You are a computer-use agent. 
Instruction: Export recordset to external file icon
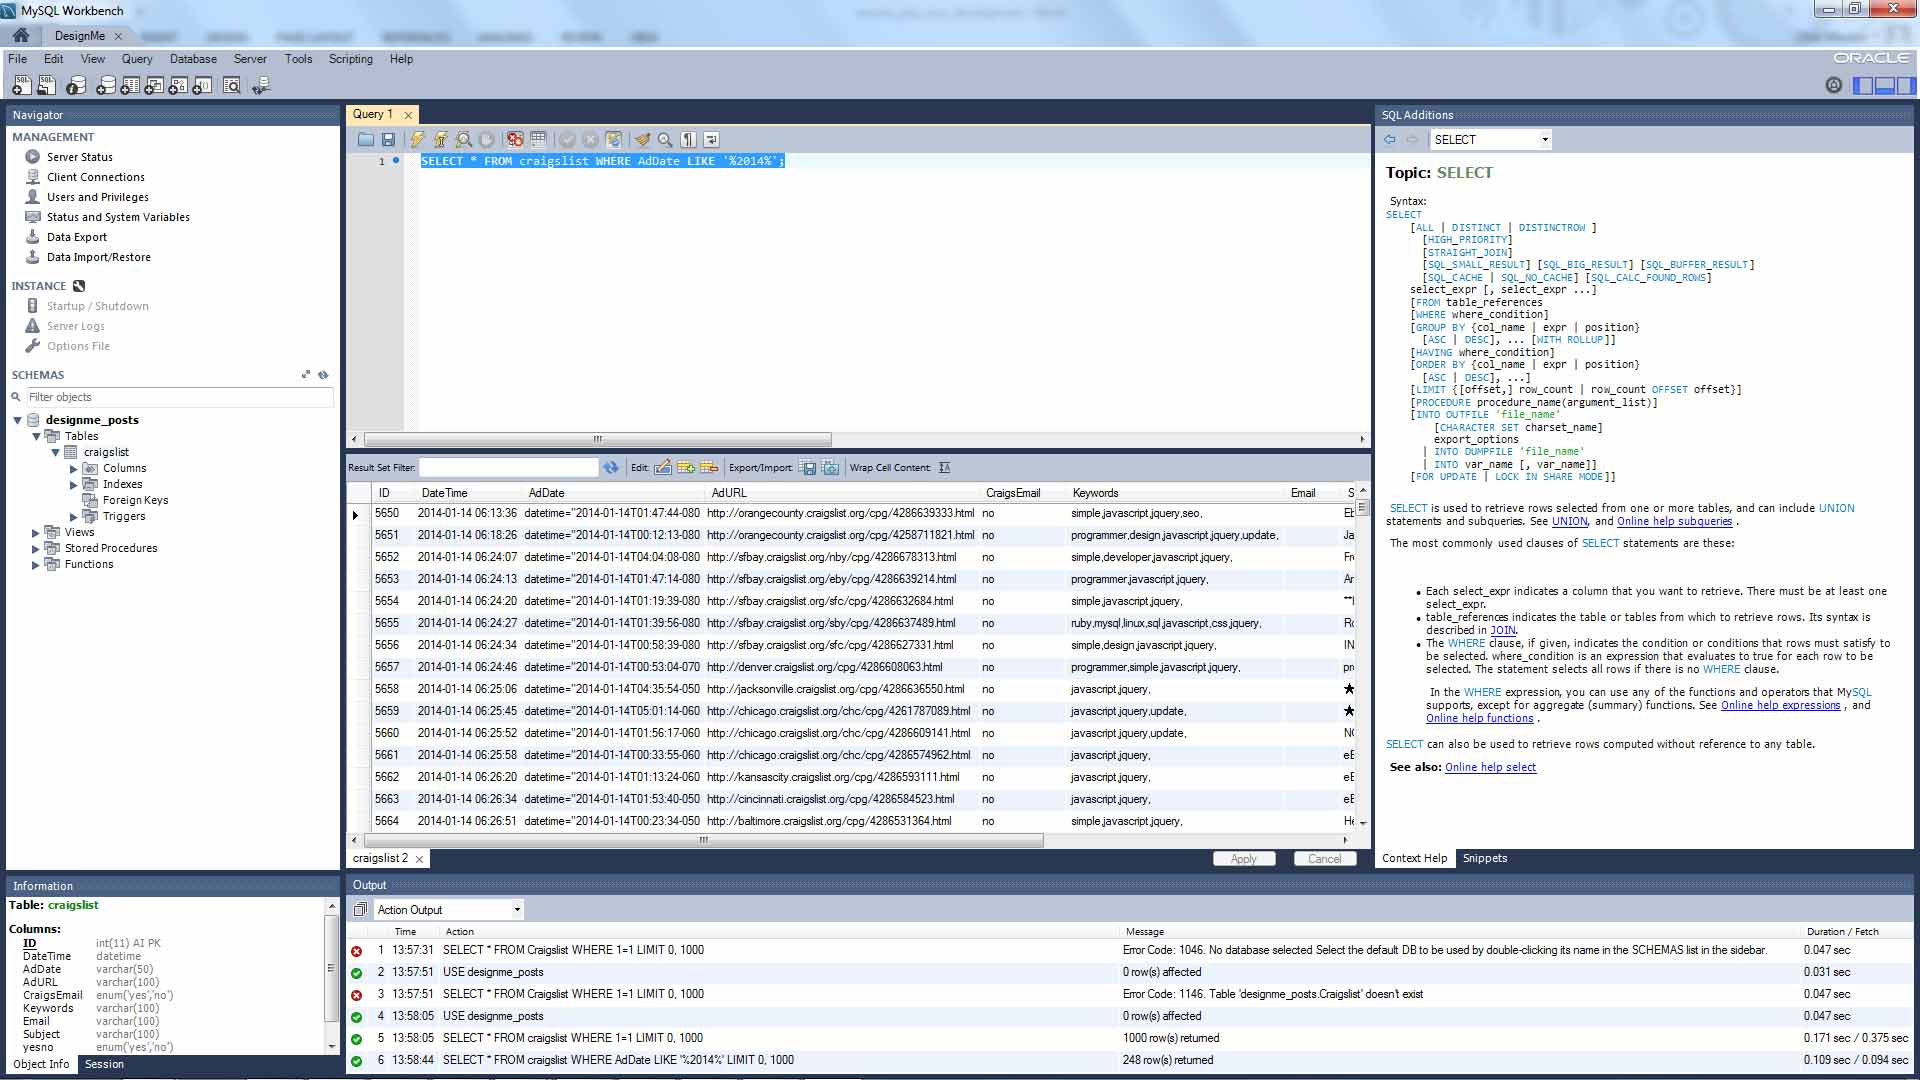click(x=808, y=468)
